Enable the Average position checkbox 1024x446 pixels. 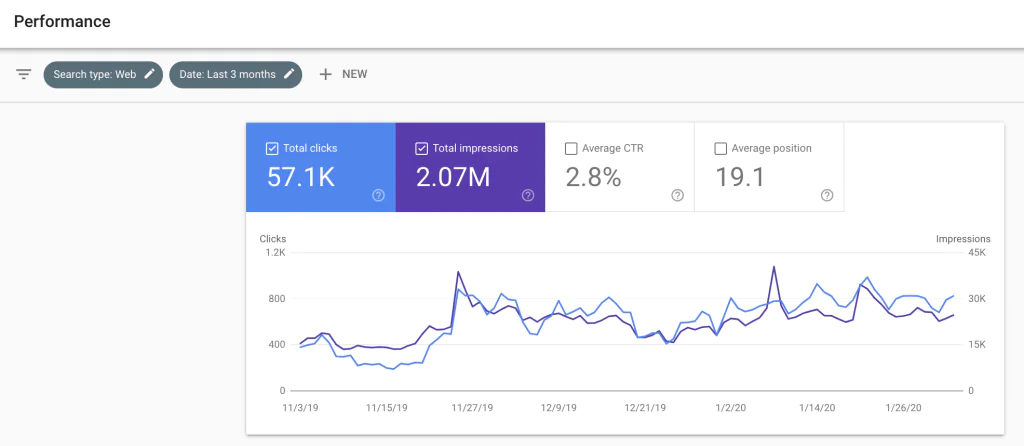[721, 149]
